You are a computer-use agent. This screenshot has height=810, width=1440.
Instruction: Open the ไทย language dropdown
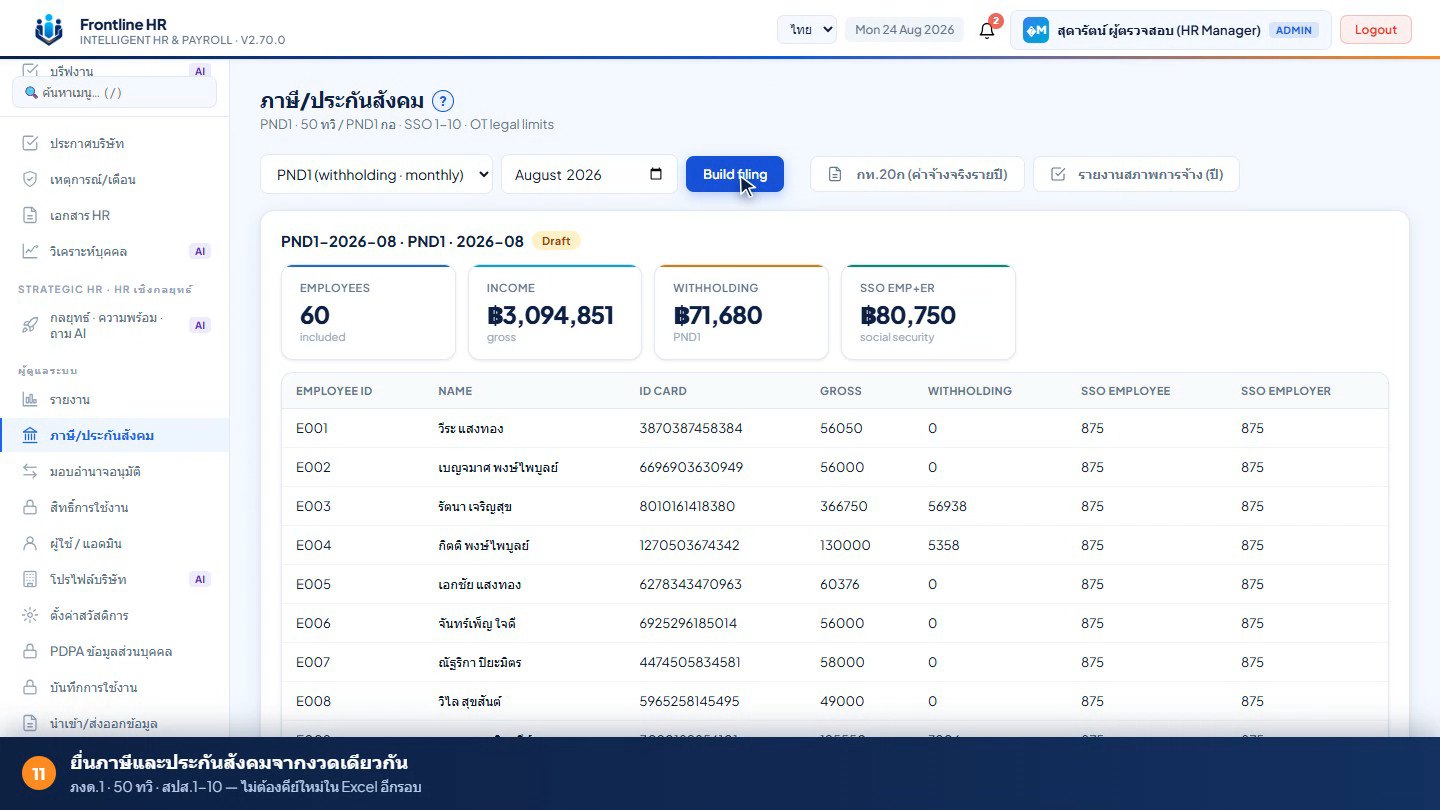click(807, 30)
